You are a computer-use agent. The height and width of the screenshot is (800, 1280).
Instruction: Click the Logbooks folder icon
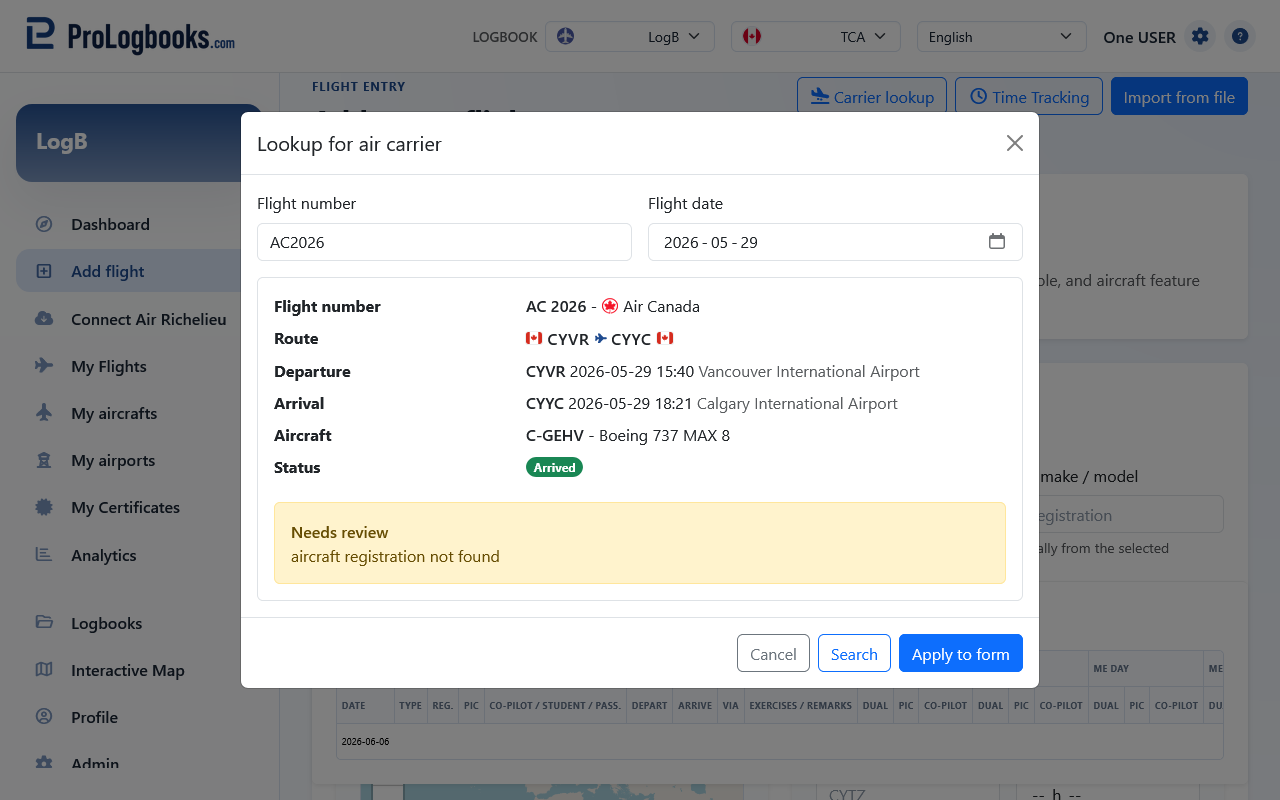point(44,623)
